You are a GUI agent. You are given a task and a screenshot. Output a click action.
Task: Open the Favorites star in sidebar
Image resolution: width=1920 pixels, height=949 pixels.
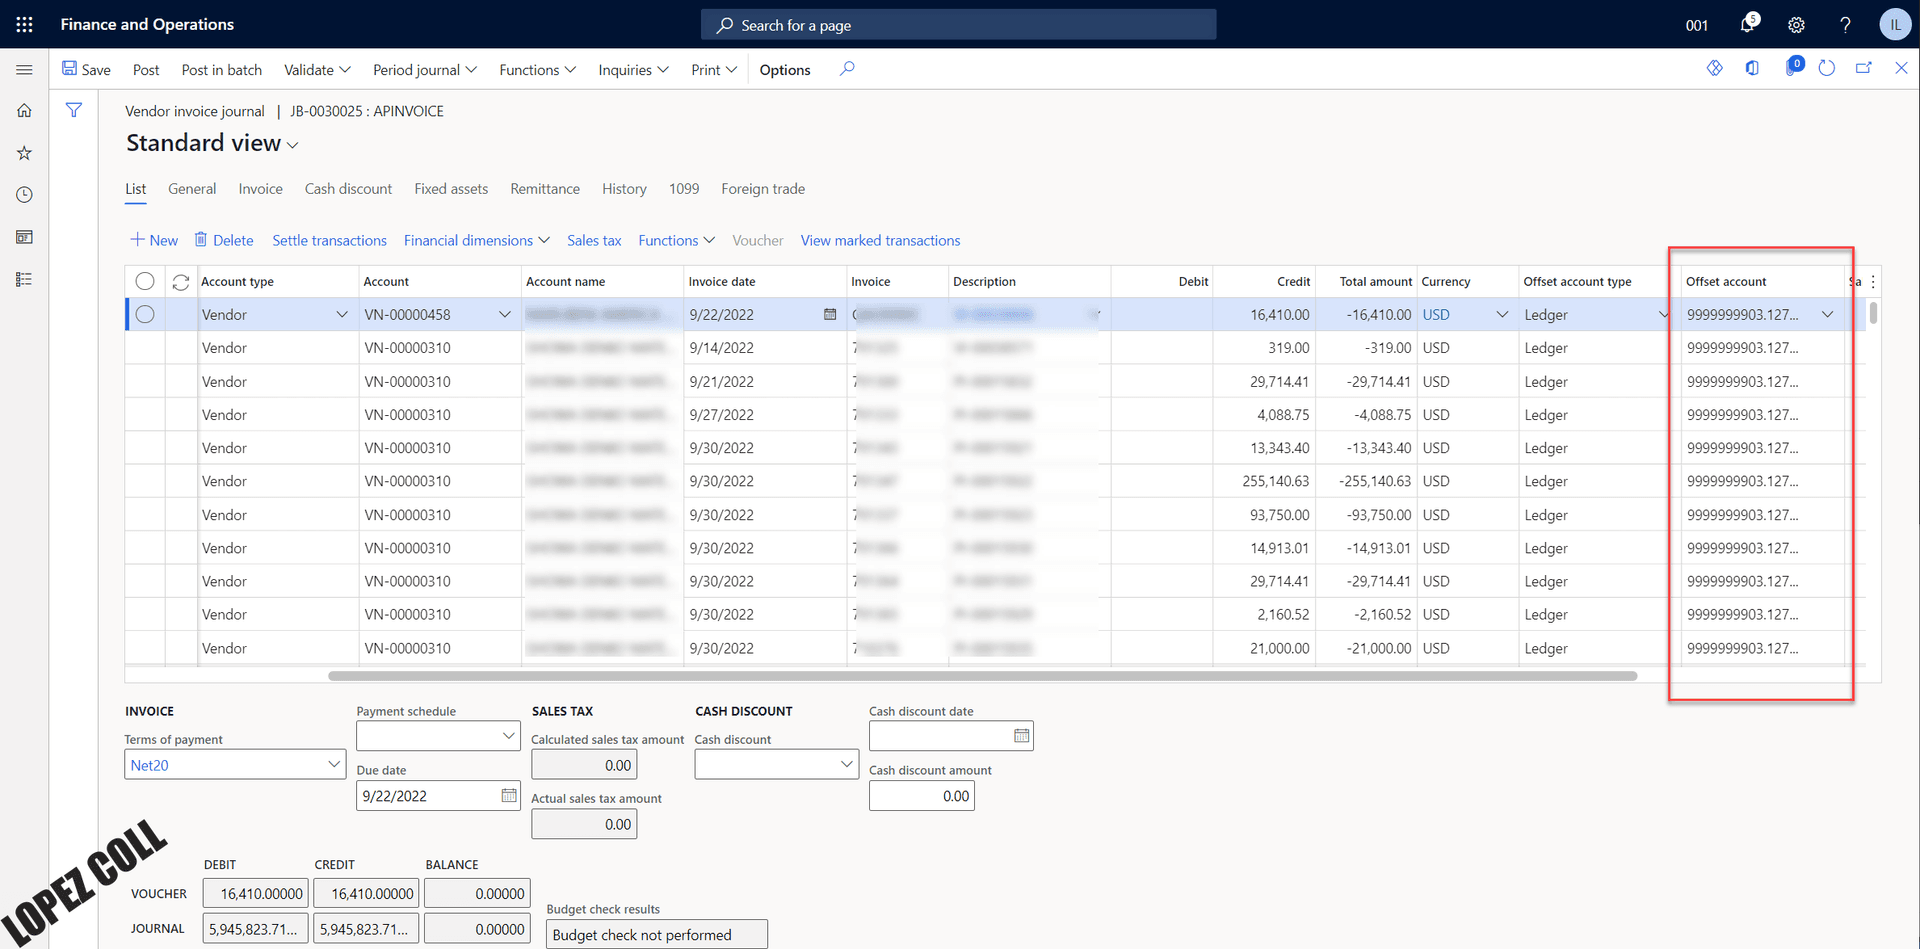[x=24, y=153]
